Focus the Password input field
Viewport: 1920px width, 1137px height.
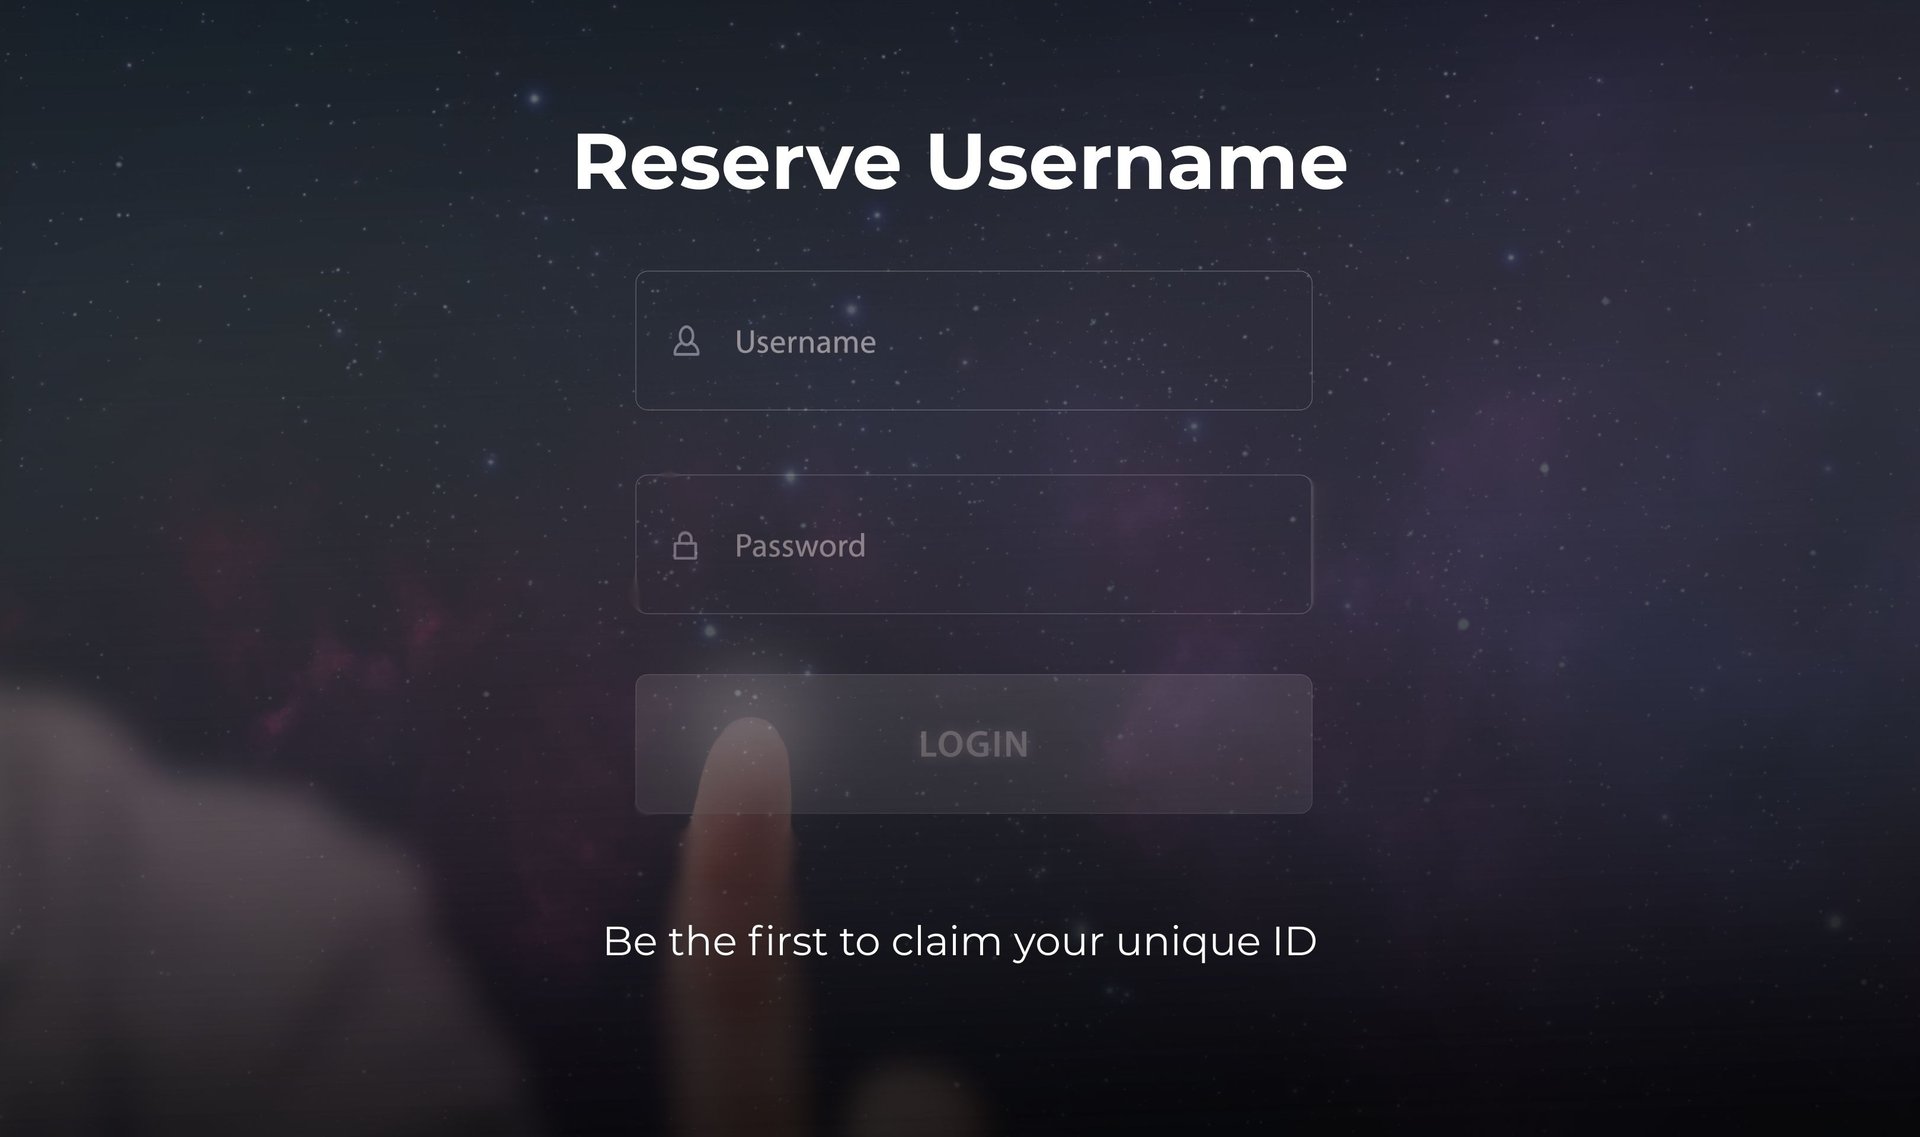tap(973, 544)
